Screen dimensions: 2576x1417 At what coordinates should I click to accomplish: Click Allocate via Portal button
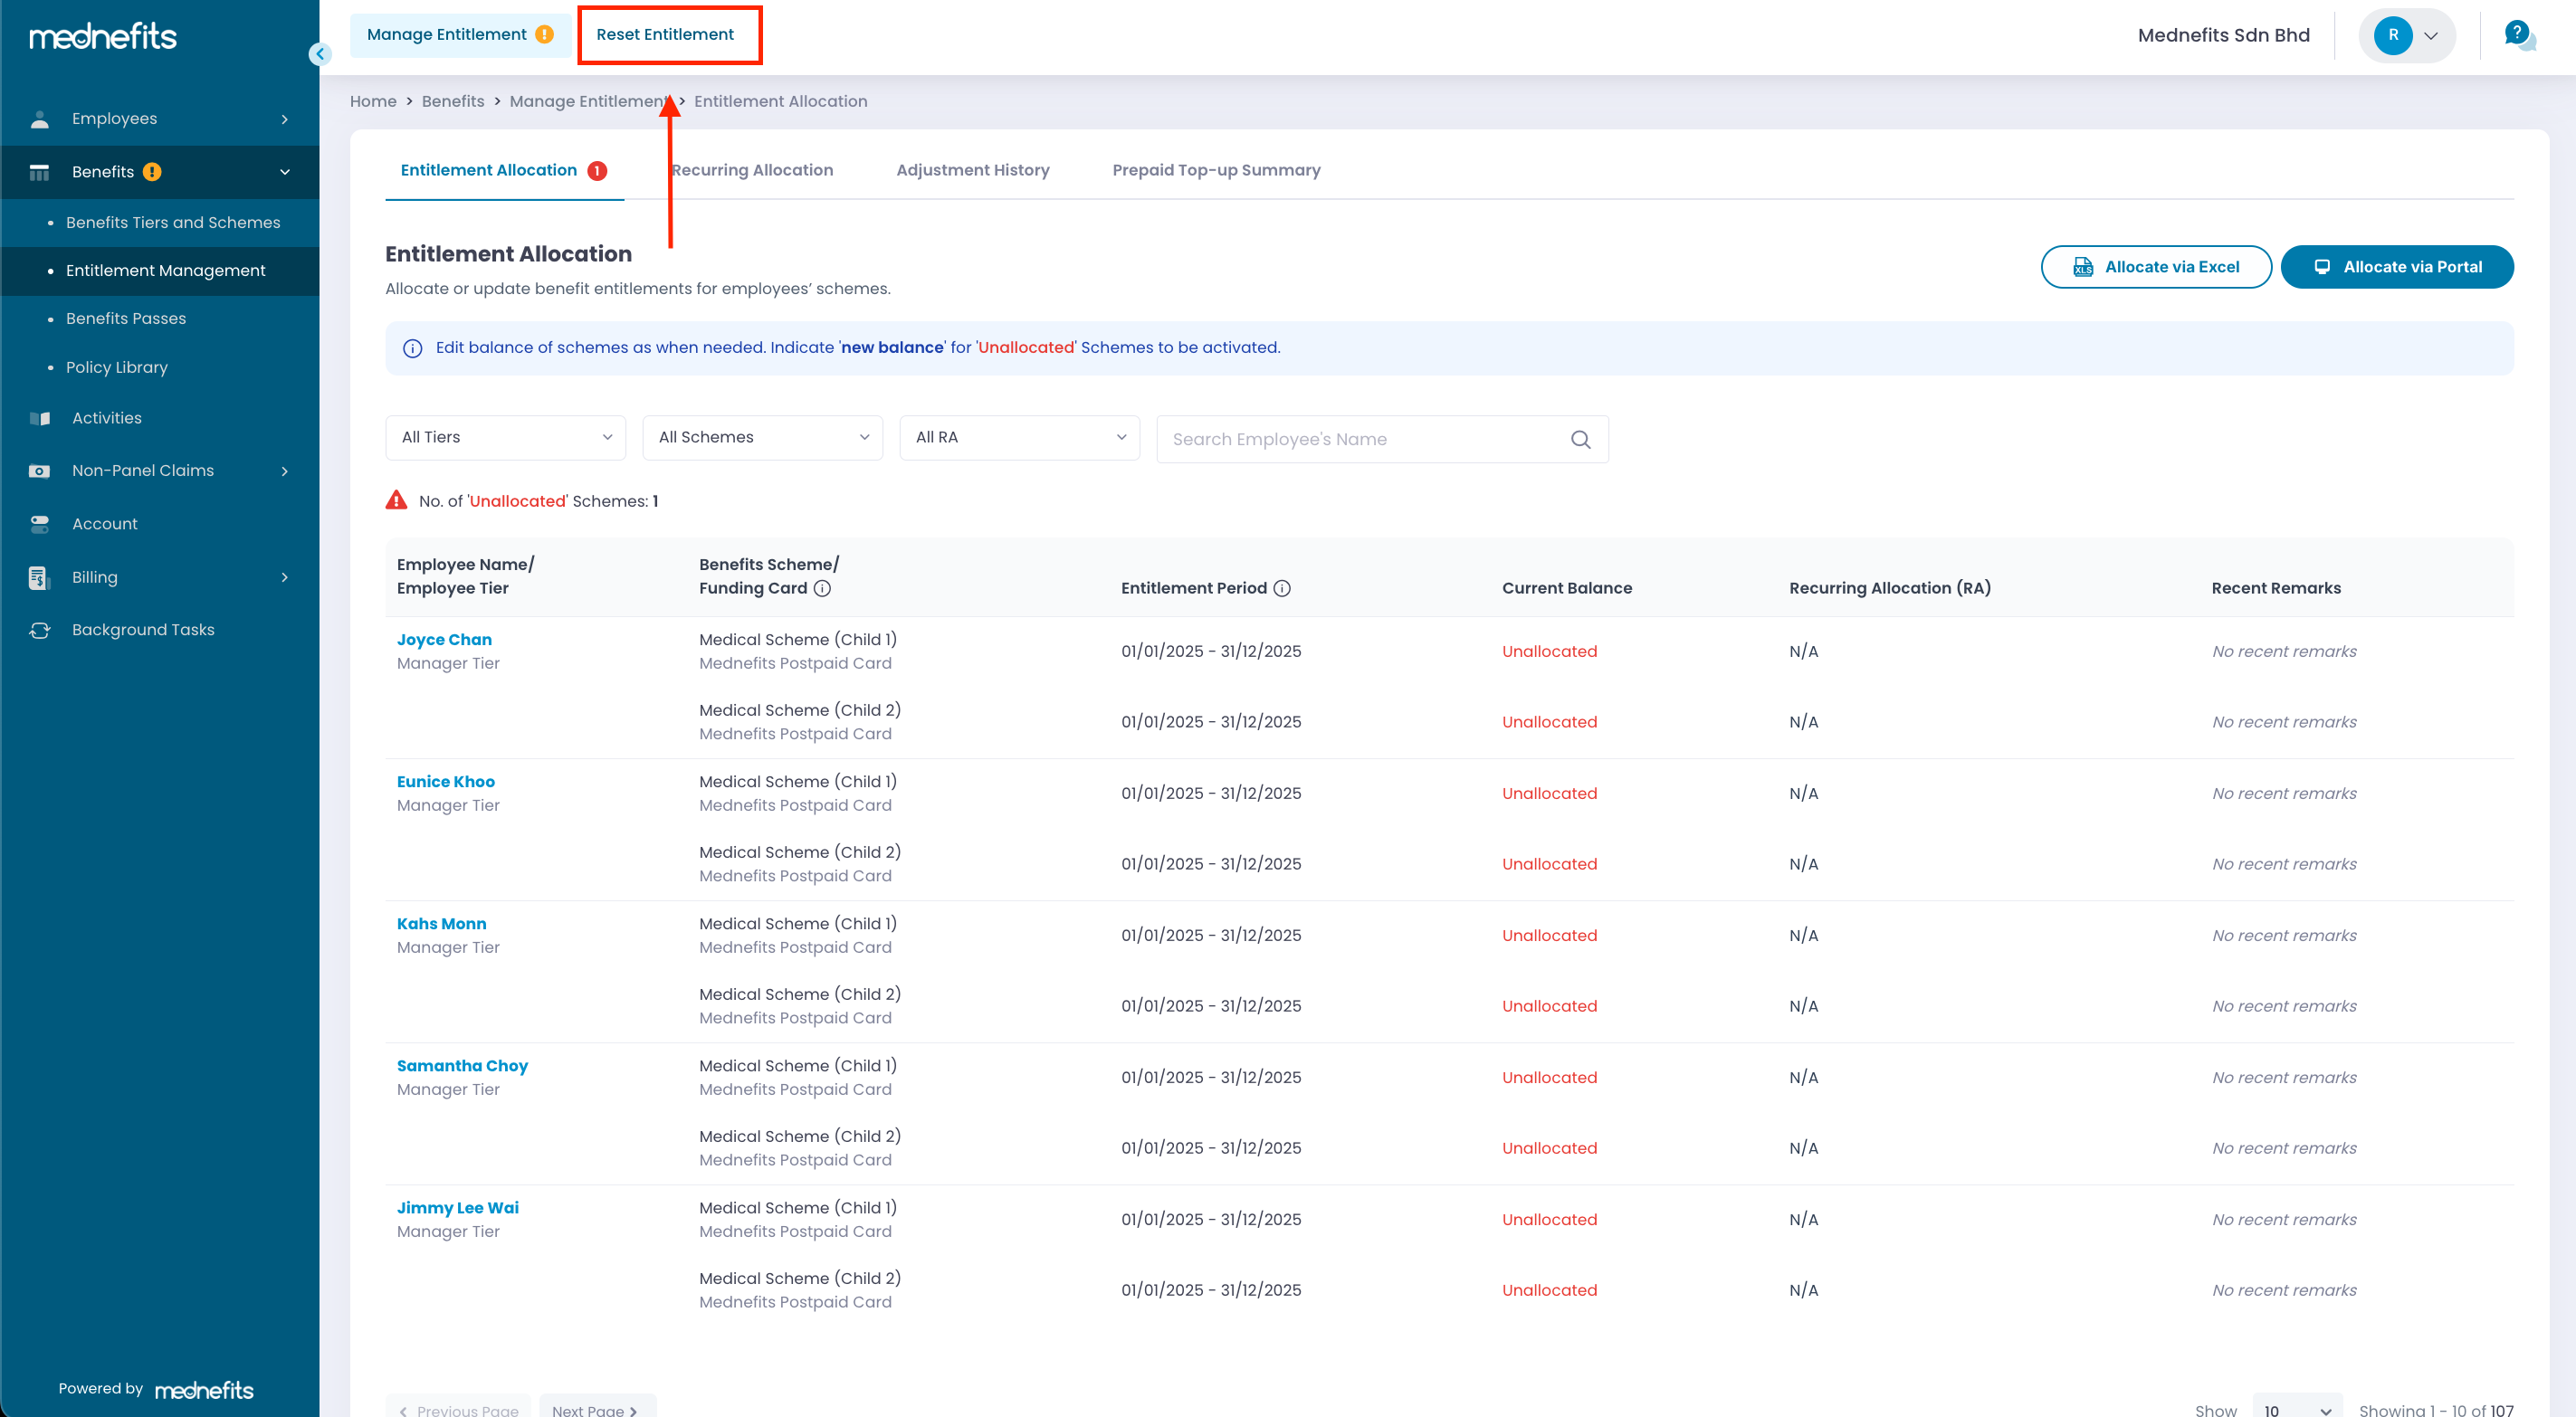(2396, 267)
